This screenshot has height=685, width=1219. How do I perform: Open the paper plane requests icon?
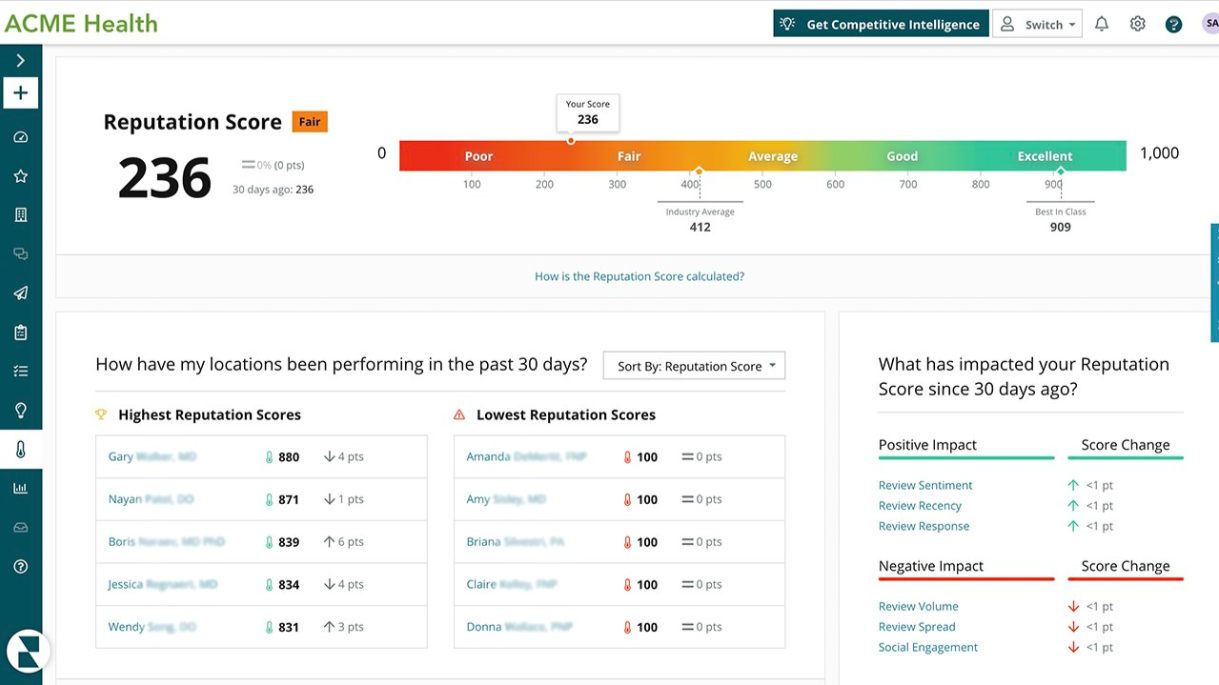20,293
